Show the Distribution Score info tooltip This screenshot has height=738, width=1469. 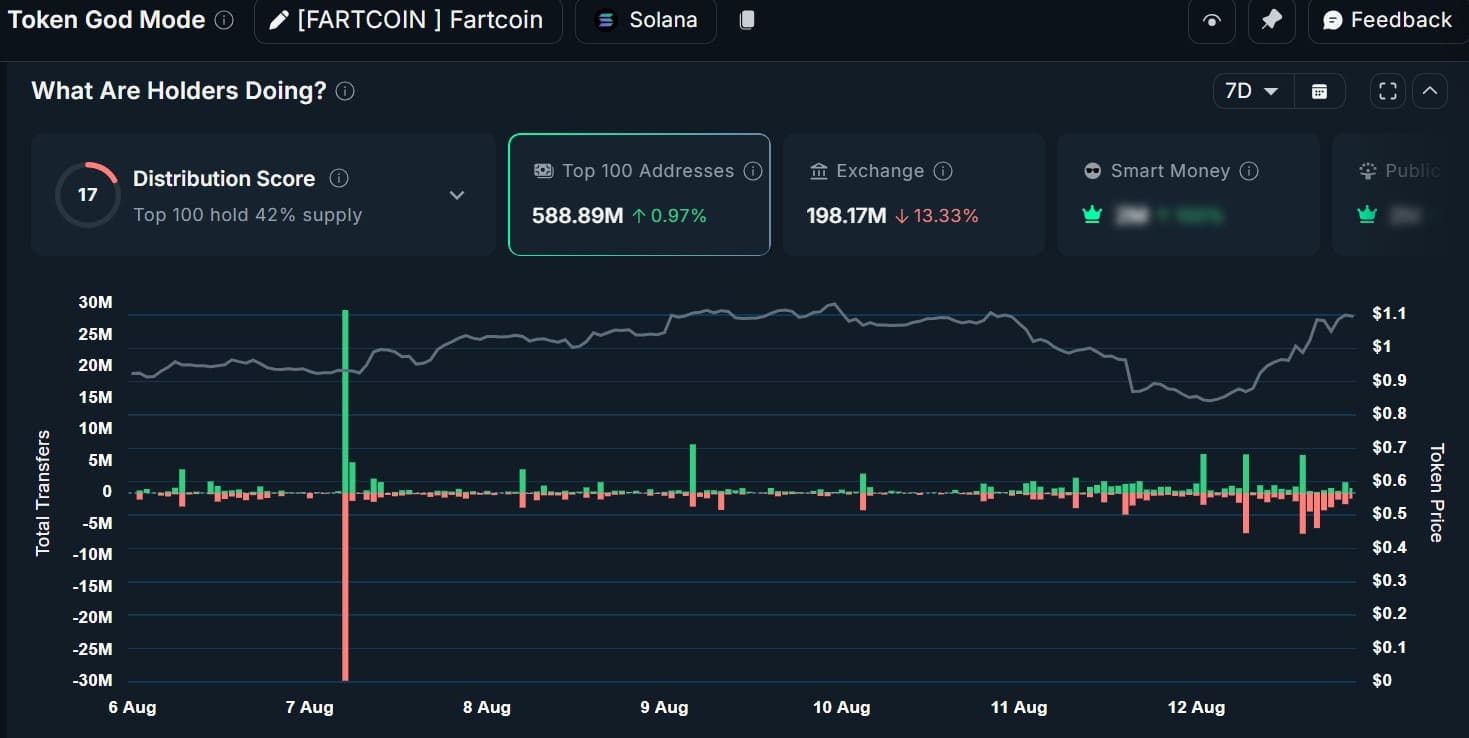click(338, 179)
